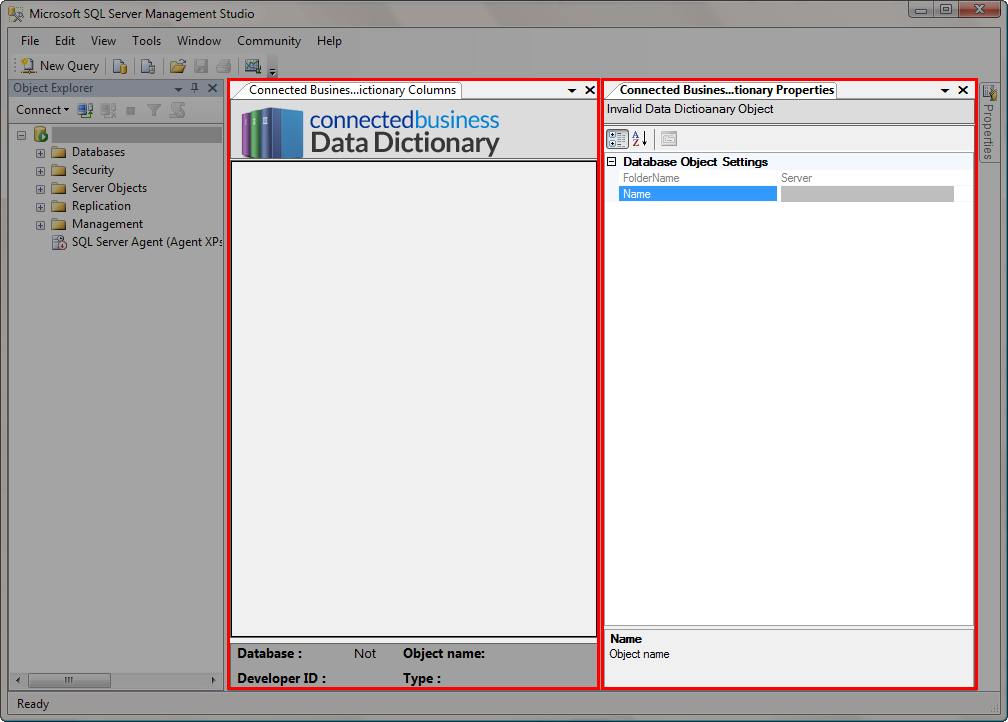Open the auto-hidden Properties side tab
This screenshot has width=1008, height=722.
pyautogui.click(x=988, y=123)
